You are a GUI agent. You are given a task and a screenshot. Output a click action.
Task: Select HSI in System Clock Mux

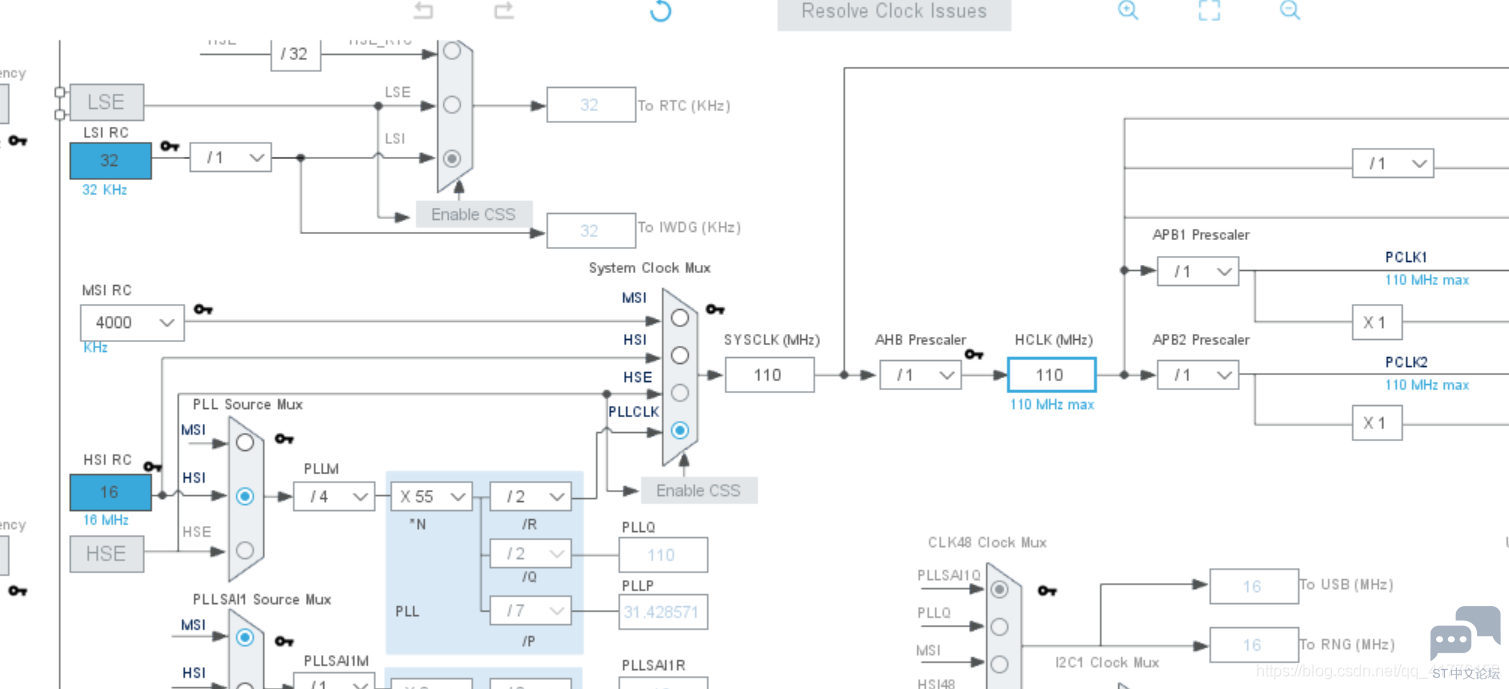click(680, 355)
